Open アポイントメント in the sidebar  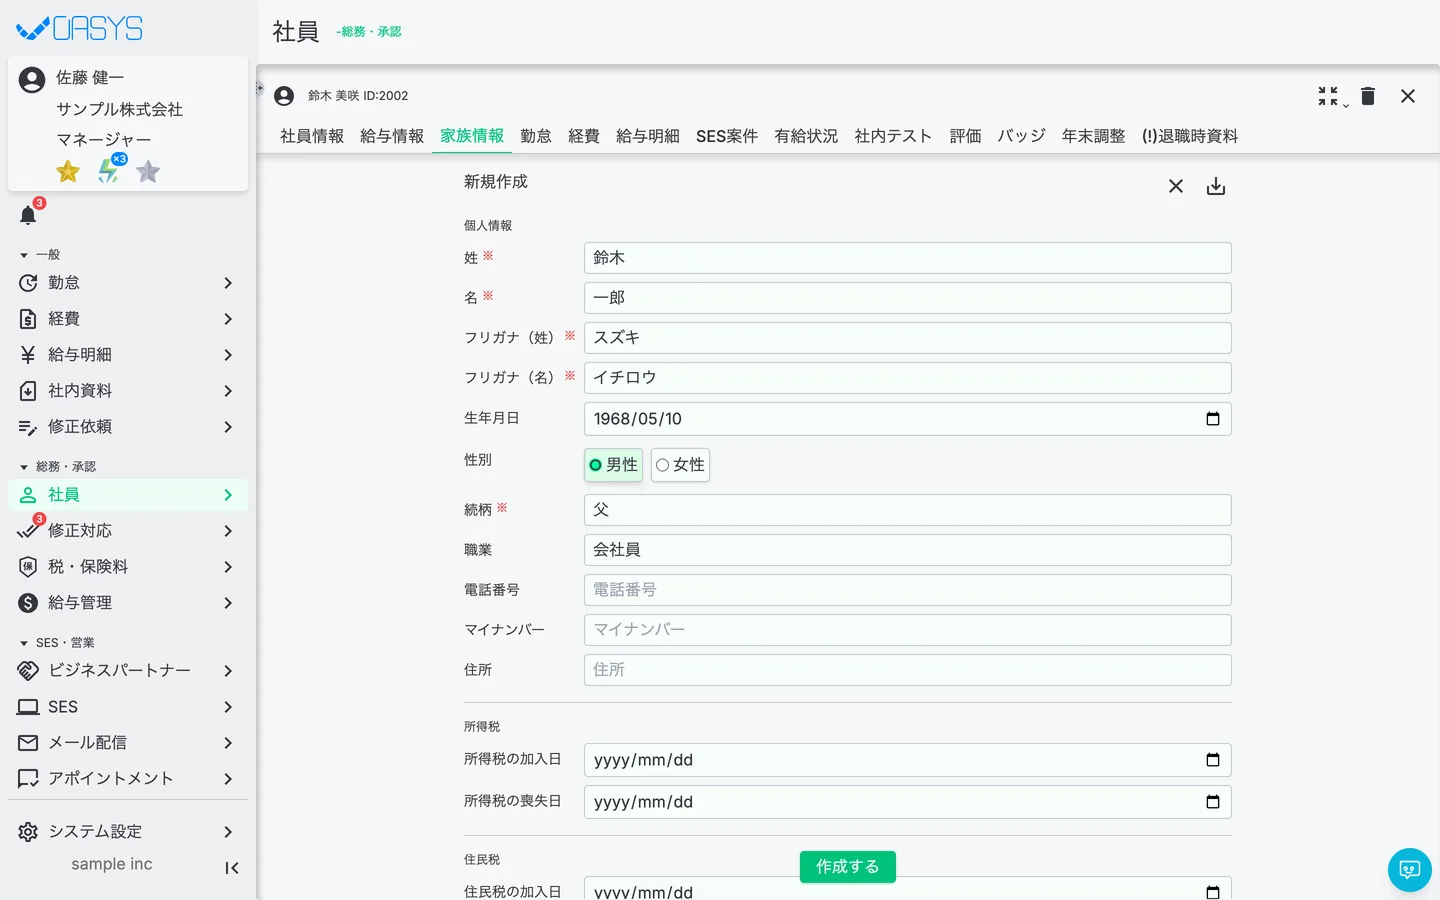click(128, 779)
